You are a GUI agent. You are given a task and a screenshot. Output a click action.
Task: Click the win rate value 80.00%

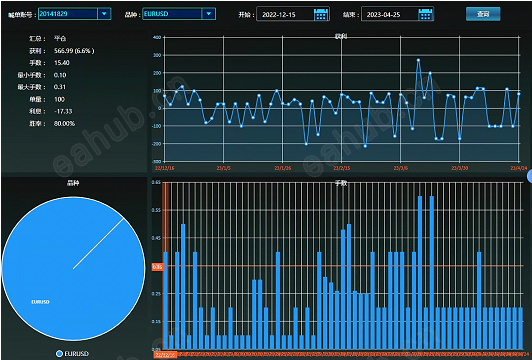[x=64, y=124]
